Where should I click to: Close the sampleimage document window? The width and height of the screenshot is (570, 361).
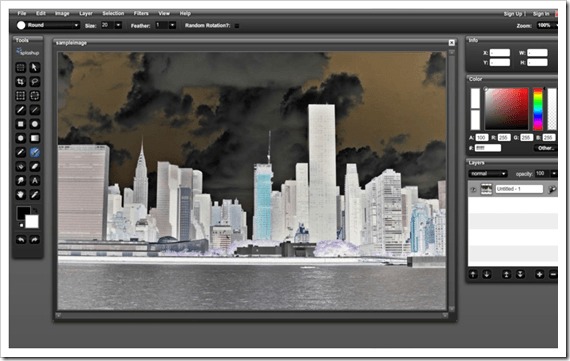[451, 43]
